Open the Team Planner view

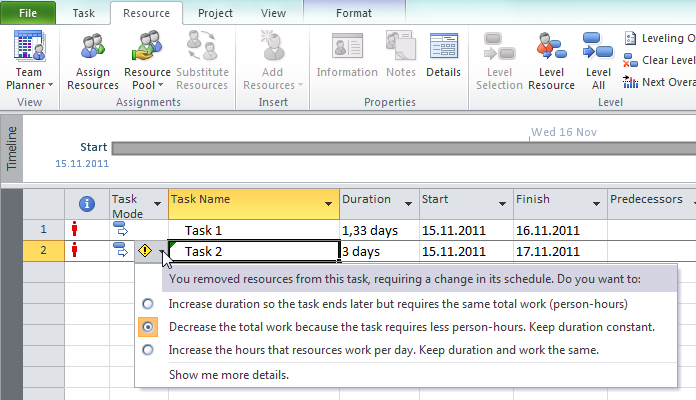tap(29, 59)
